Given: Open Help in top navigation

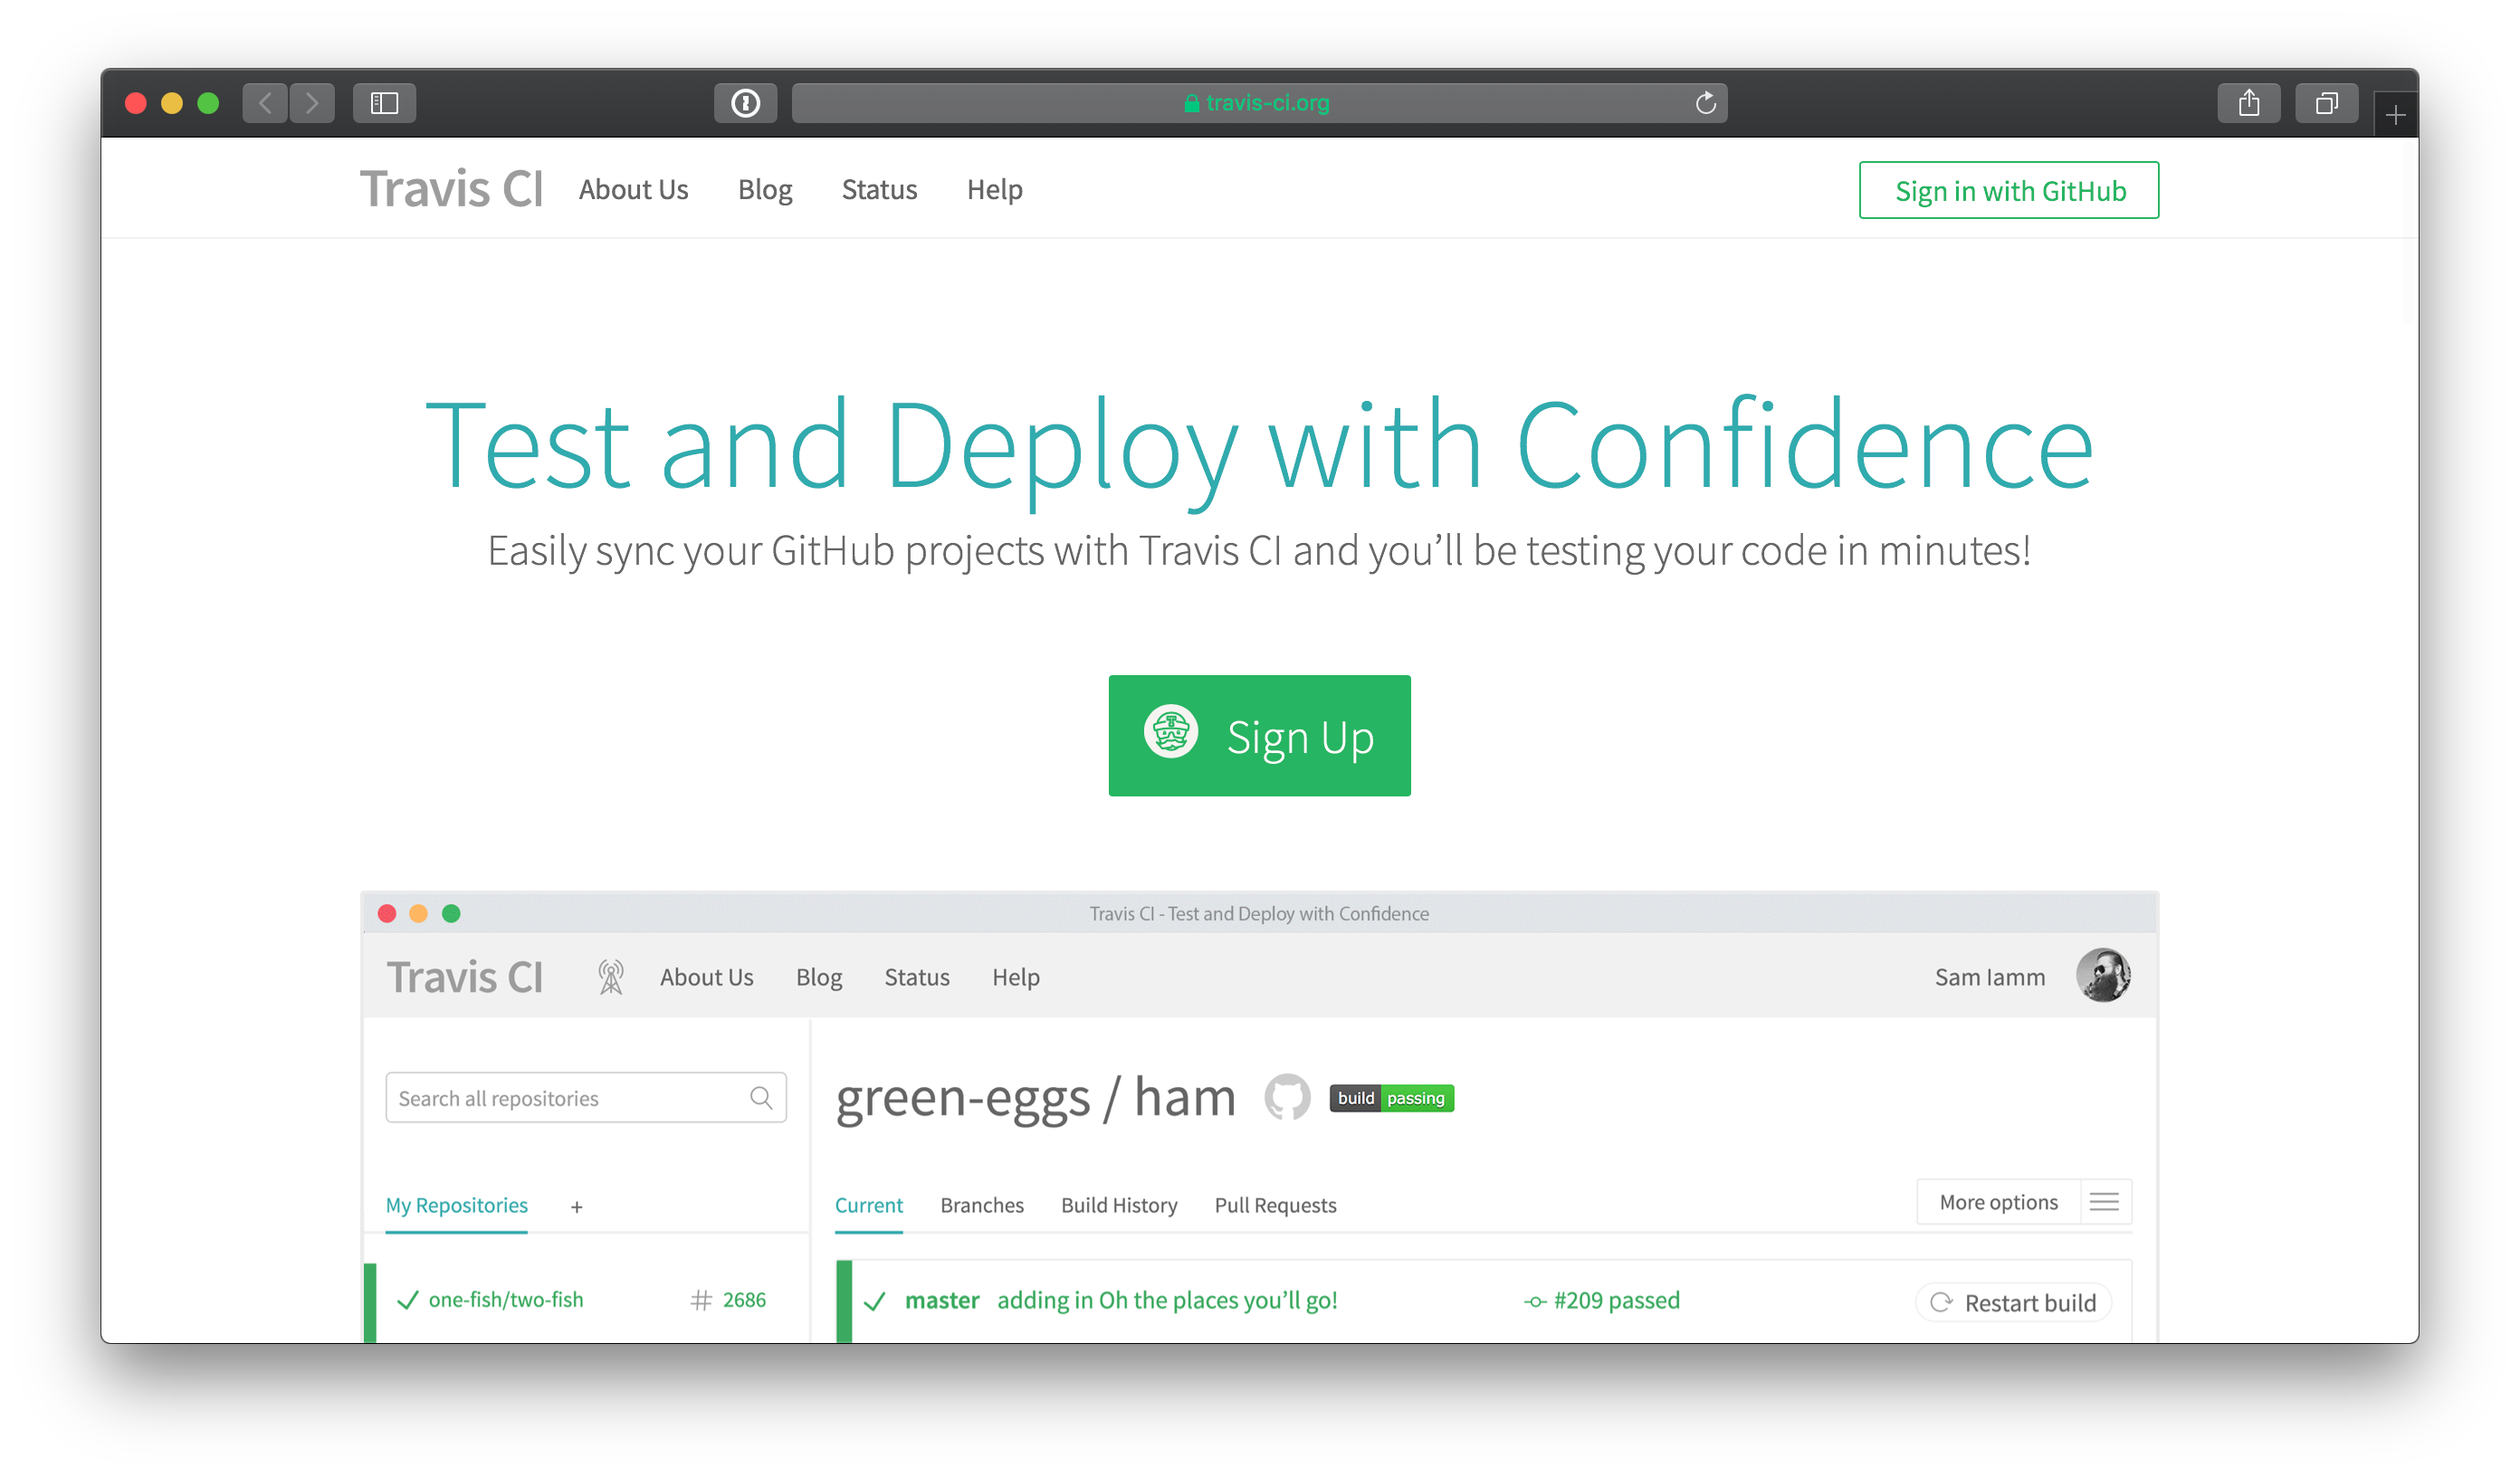Looking at the screenshot, I should tap(994, 190).
